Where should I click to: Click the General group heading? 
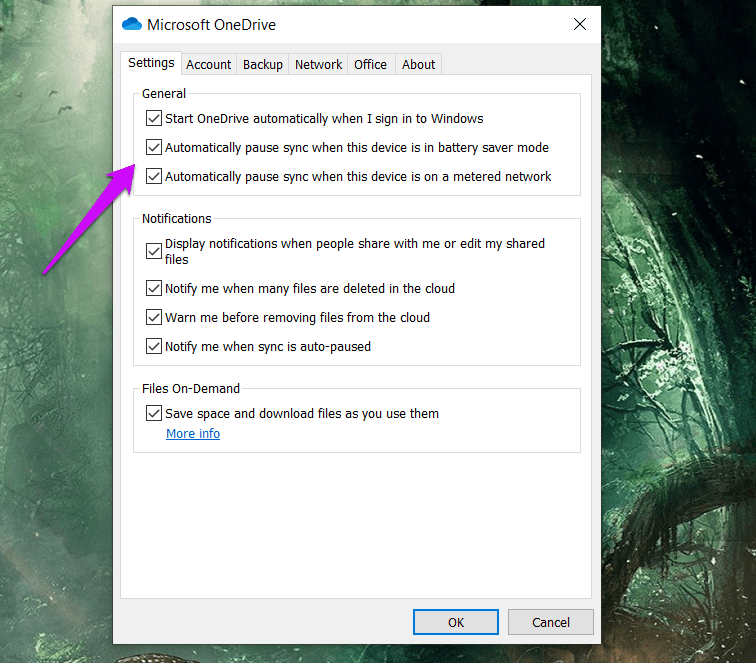pyautogui.click(x=164, y=94)
